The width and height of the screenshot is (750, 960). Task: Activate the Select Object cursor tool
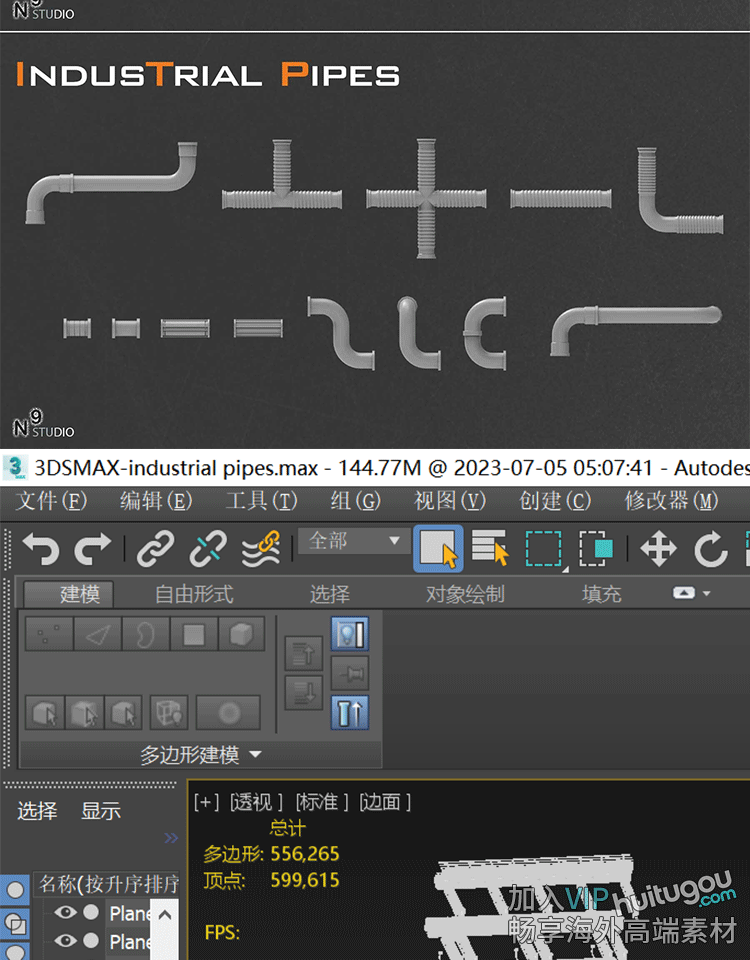[438, 548]
